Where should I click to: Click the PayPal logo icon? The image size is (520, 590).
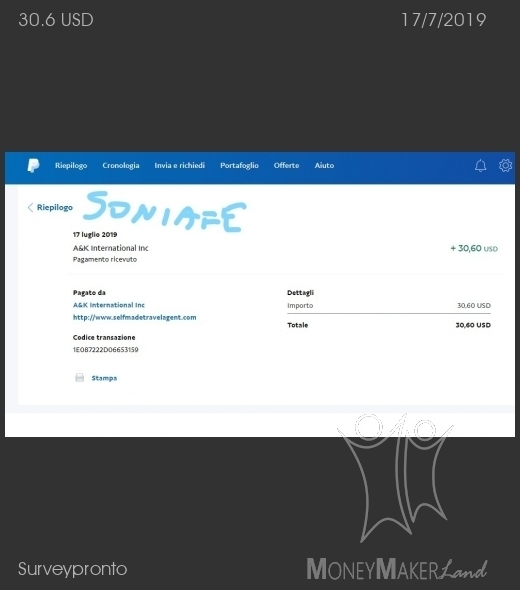[x=33, y=166]
